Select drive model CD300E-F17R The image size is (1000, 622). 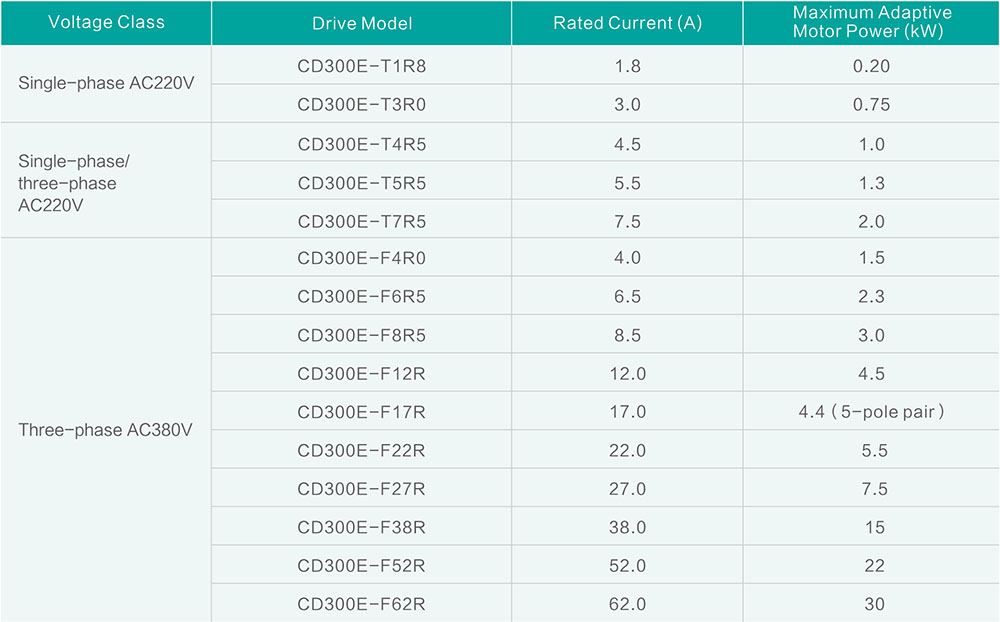pyautogui.click(x=361, y=412)
